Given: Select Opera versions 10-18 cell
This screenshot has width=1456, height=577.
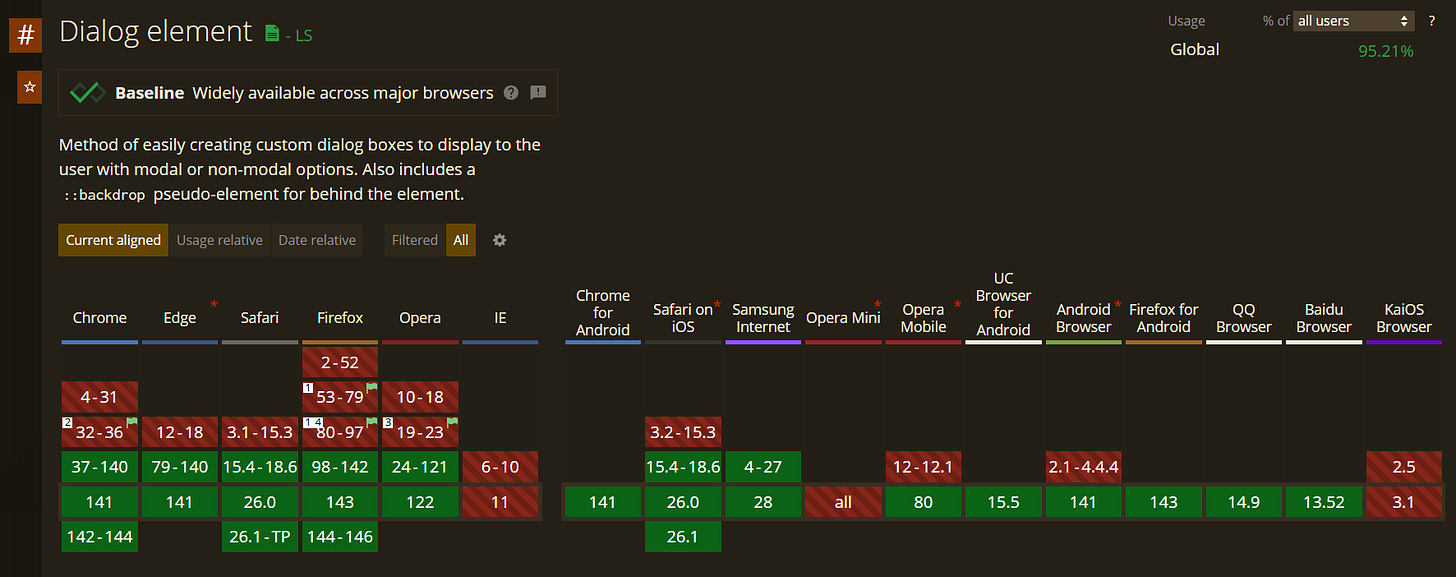Looking at the screenshot, I should [x=420, y=397].
